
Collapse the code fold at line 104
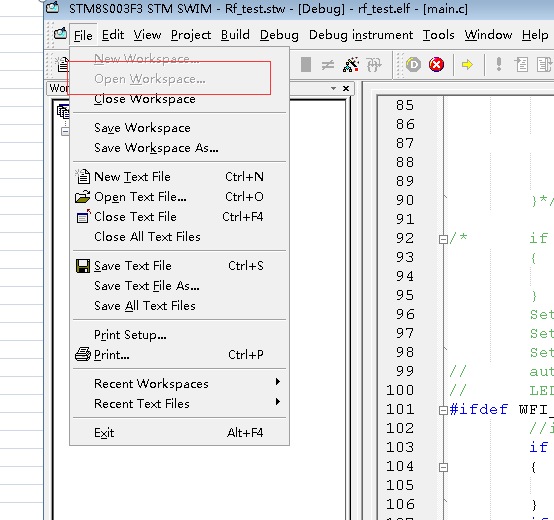[443, 467]
